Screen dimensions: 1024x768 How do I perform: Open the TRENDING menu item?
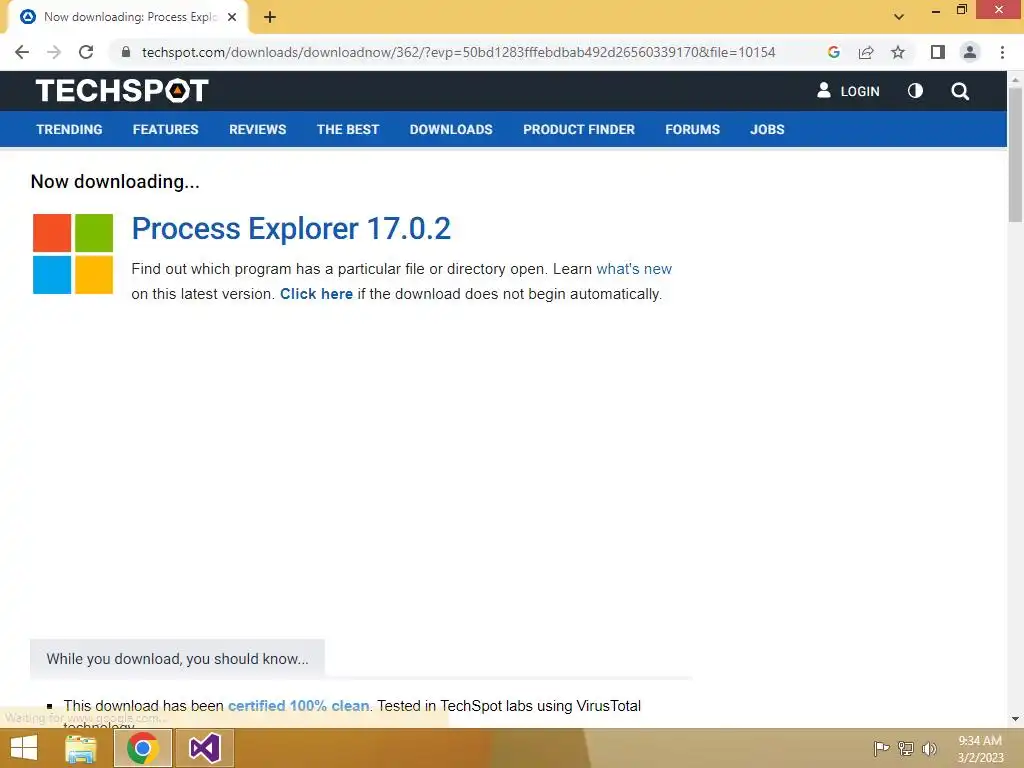(x=69, y=129)
